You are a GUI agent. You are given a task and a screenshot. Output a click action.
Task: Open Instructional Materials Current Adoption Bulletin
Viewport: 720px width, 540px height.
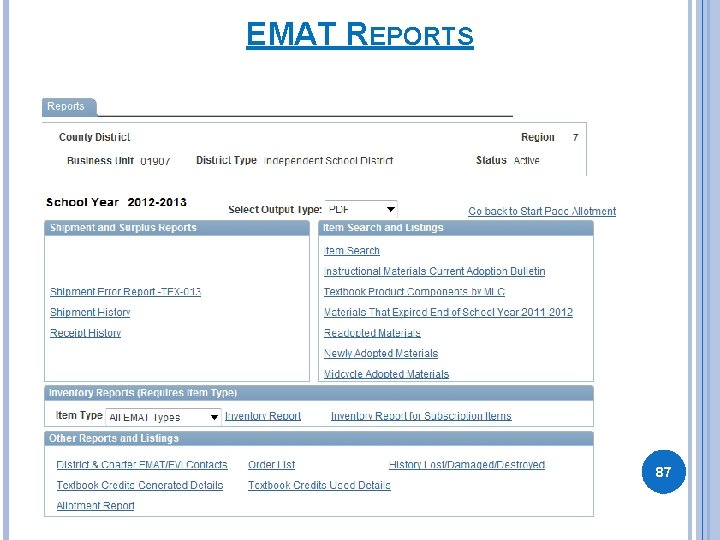[x=434, y=271]
